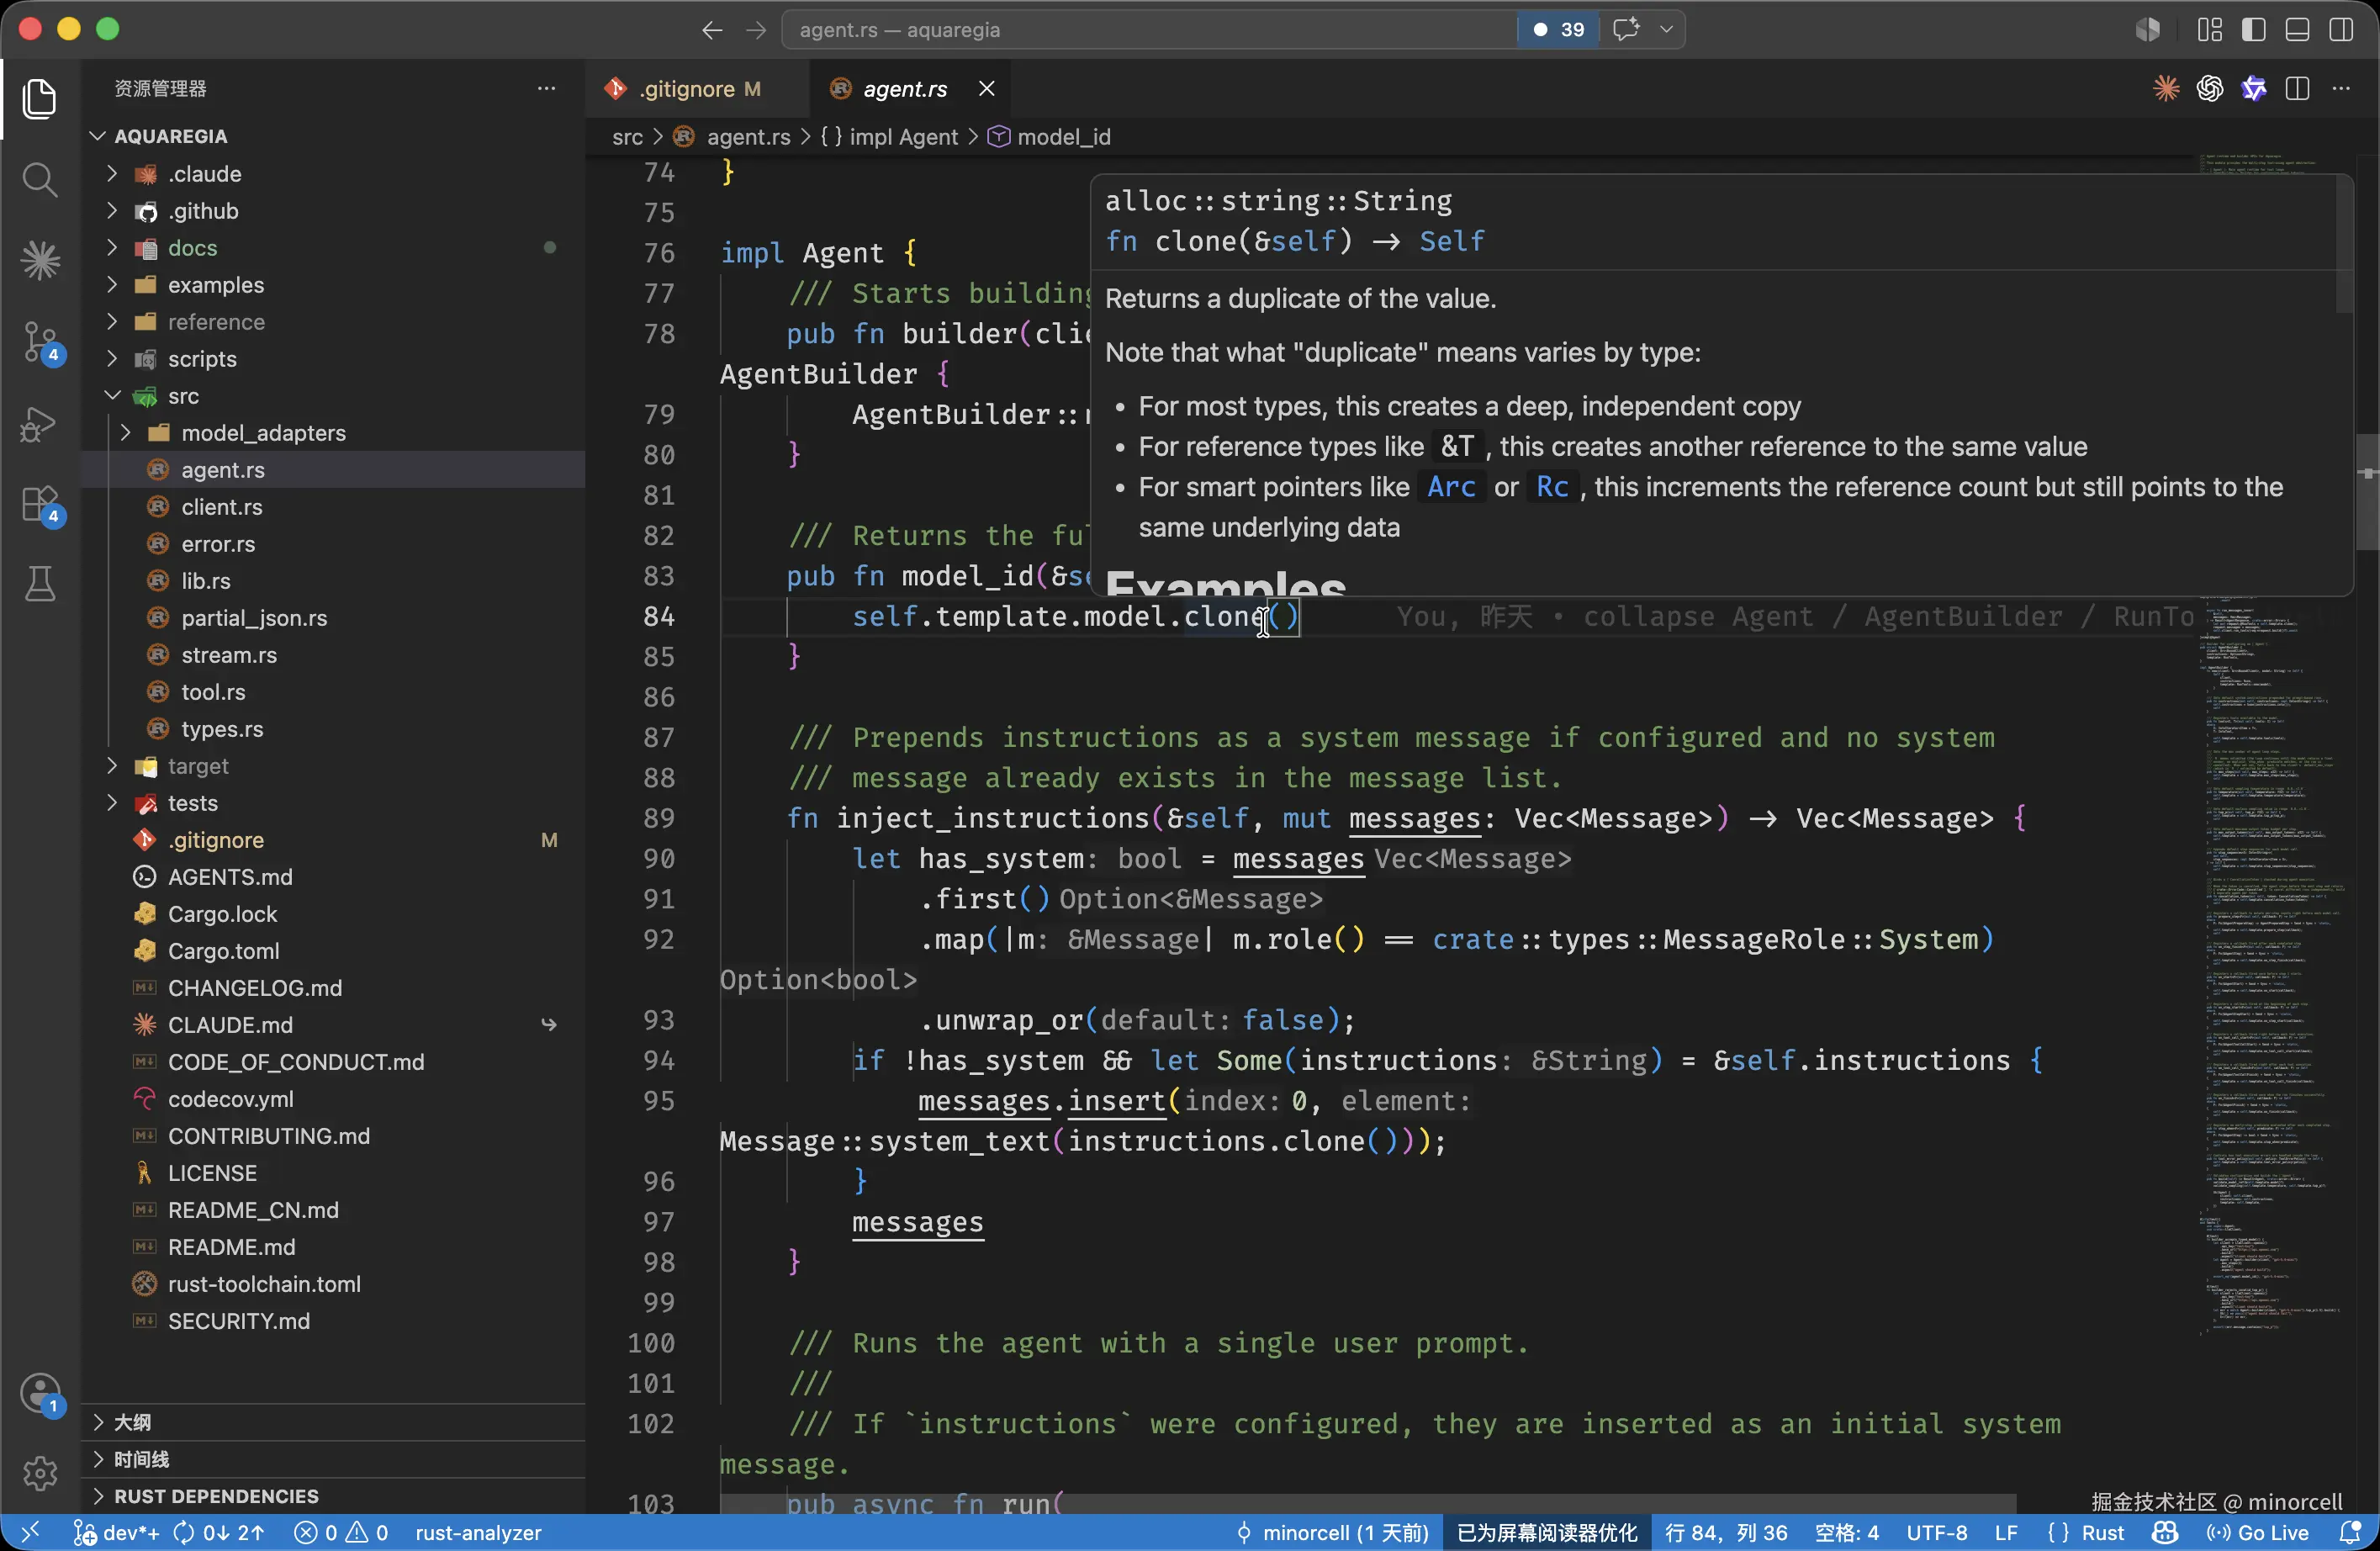2380x1551 pixels.
Task: Click the UTF-8 encoding indicator
Action: pos(1937,1532)
